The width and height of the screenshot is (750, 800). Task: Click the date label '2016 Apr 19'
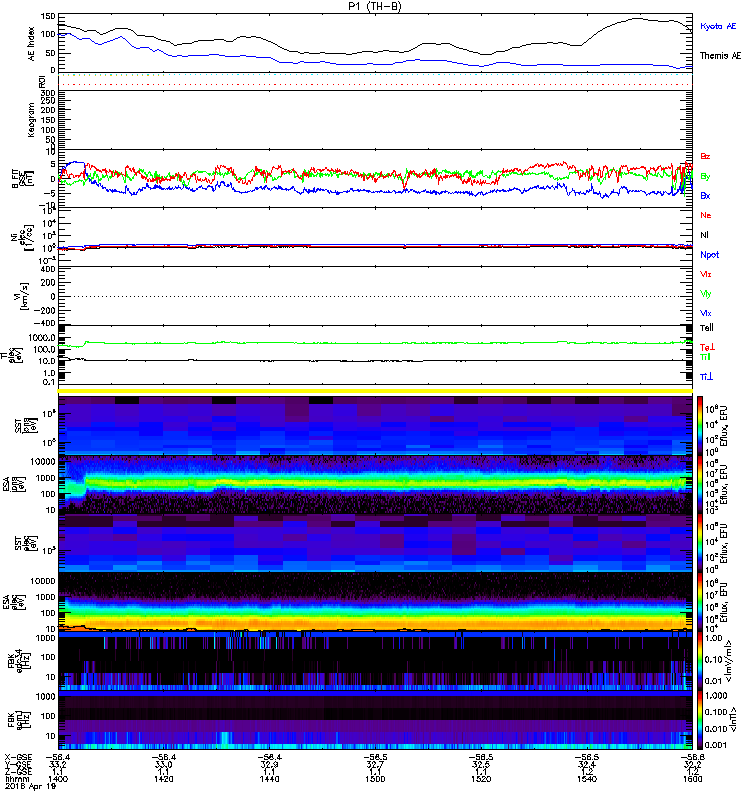point(30,786)
